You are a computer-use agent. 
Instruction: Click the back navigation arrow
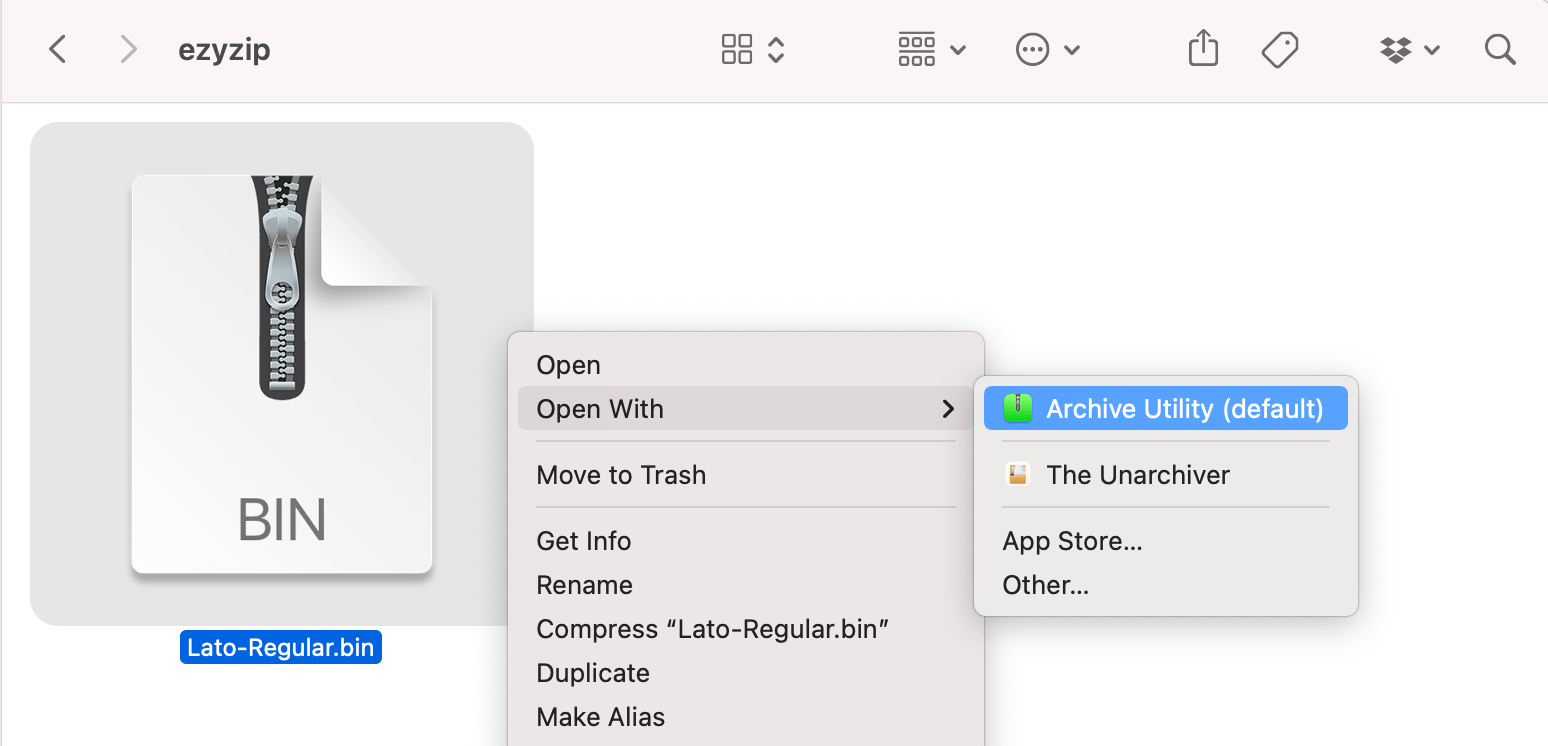click(x=57, y=48)
